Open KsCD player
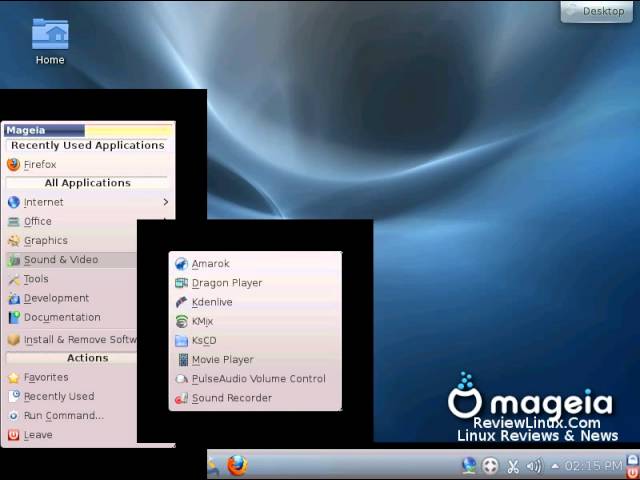This screenshot has width=640, height=480. (x=255, y=340)
